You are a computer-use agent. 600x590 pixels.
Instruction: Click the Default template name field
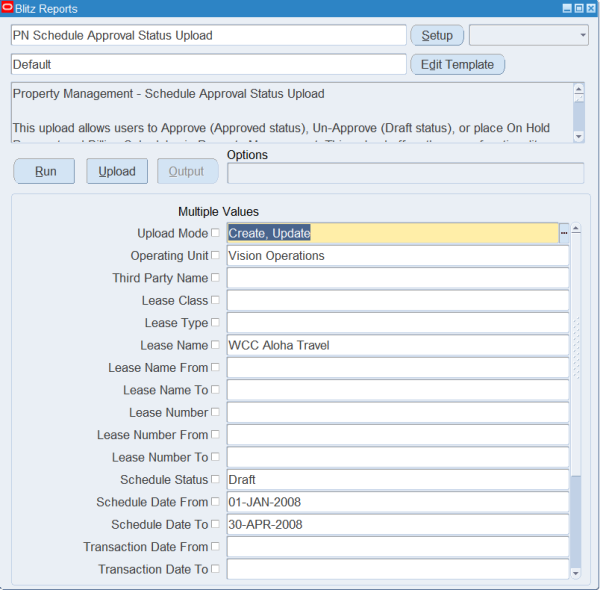(x=209, y=64)
